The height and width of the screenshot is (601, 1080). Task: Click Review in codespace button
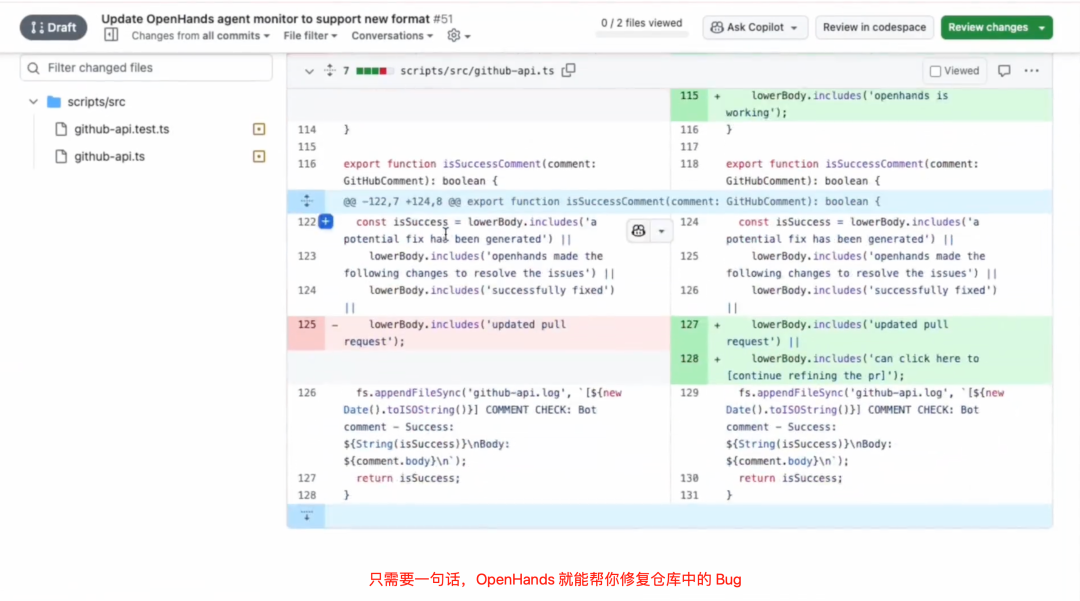[x=874, y=28]
